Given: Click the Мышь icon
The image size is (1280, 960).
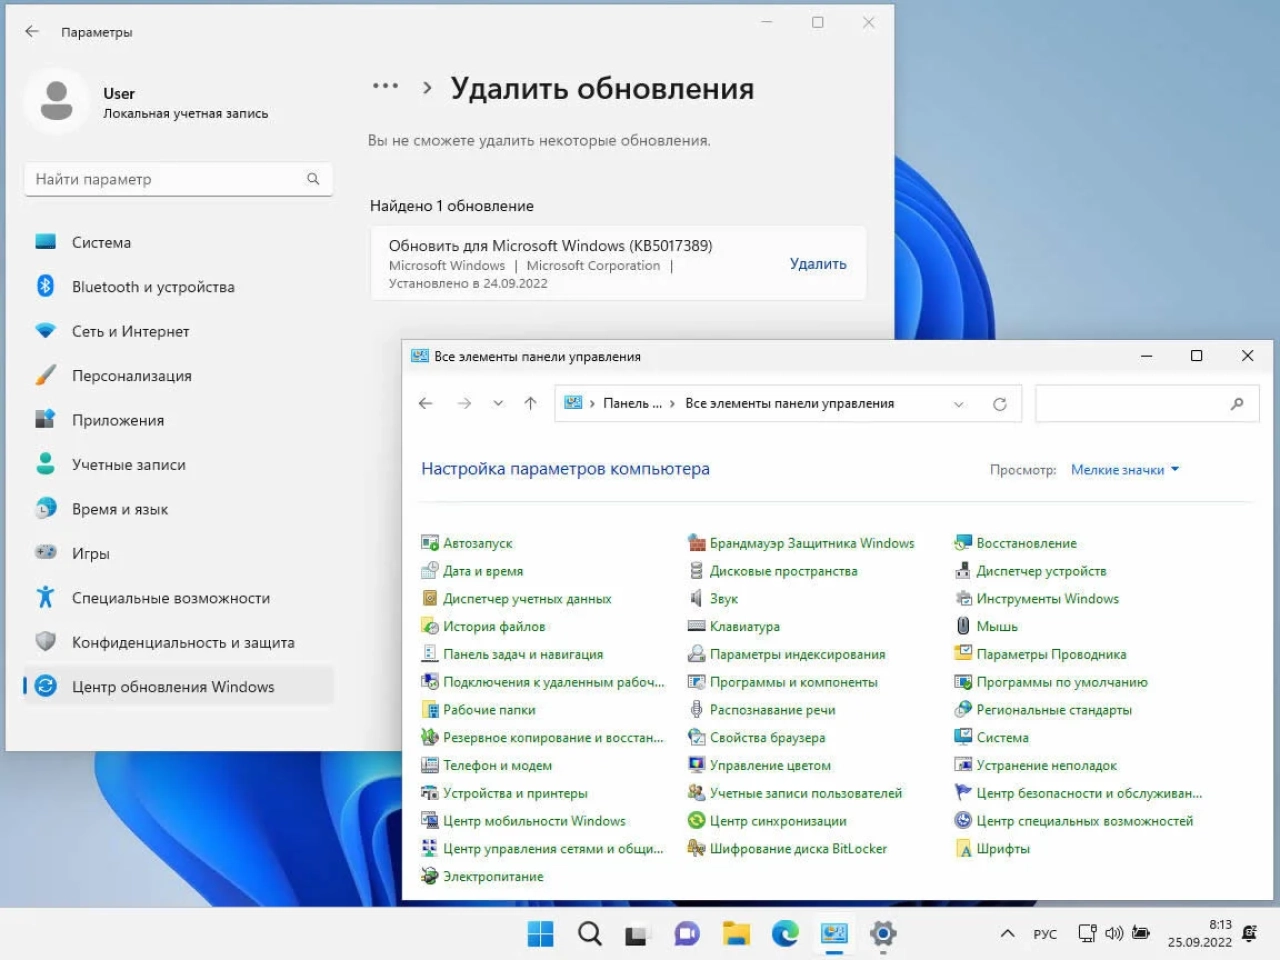Looking at the screenshot, I should 963,626.
